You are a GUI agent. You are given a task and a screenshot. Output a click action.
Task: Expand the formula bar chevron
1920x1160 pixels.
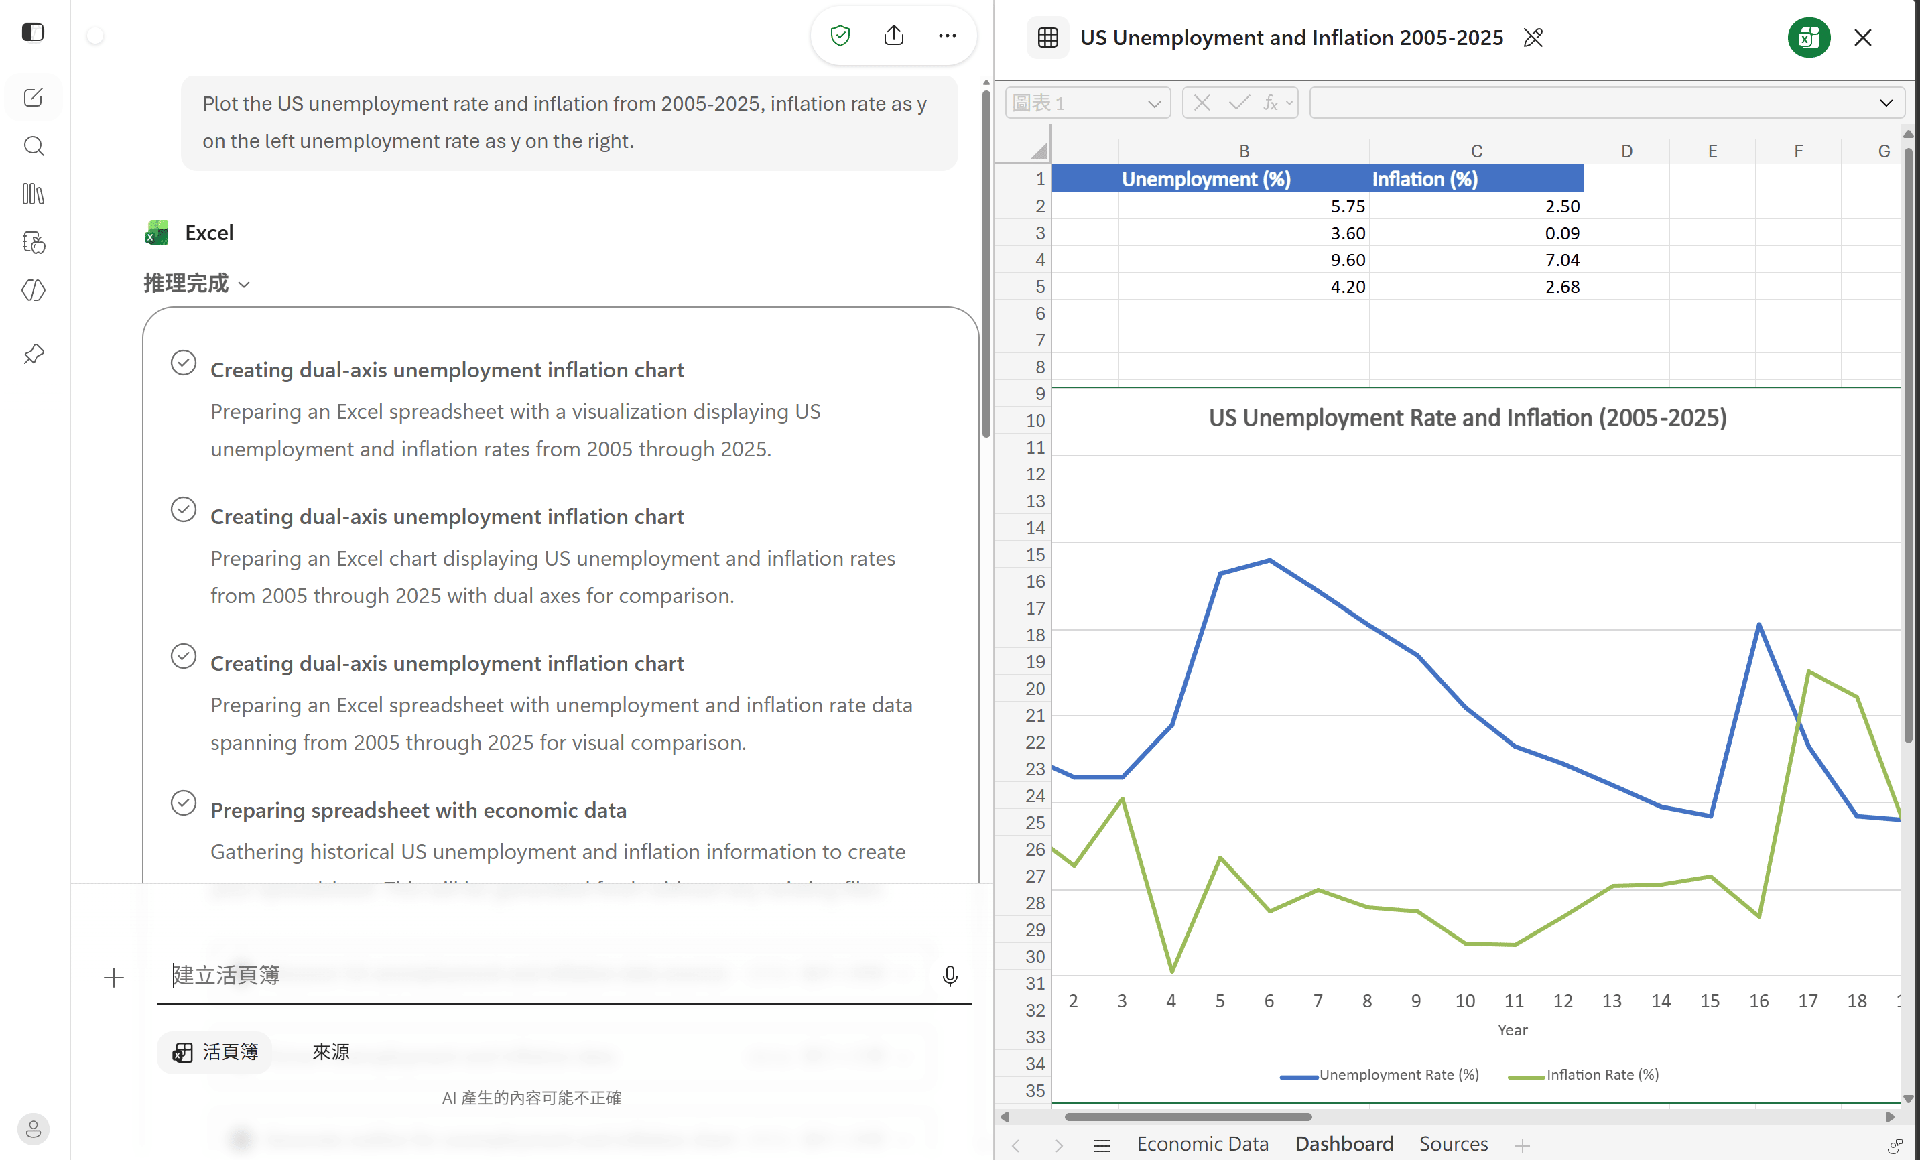(1885, 103)
